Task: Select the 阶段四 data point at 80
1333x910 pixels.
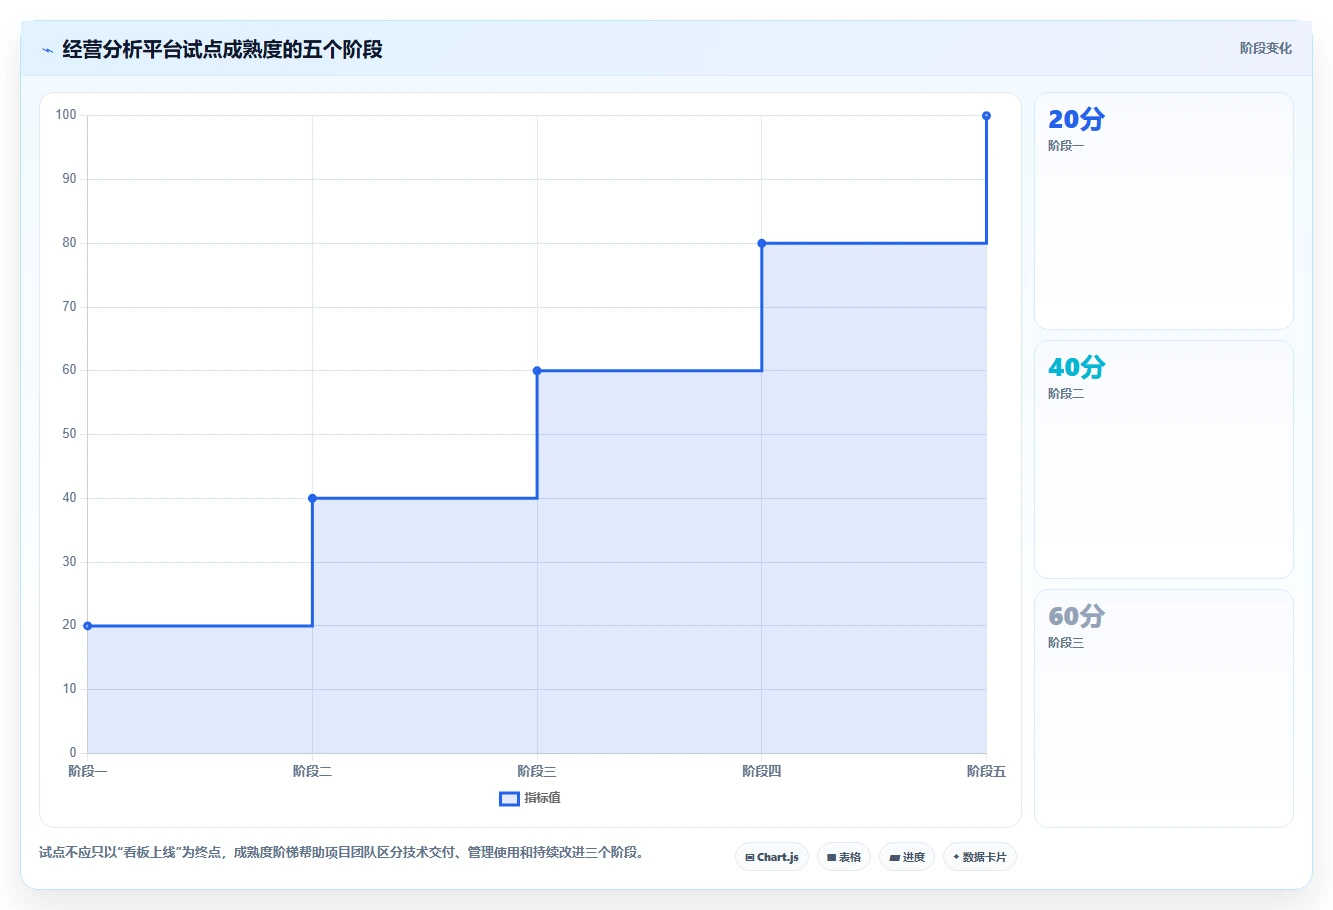Action: [762, 243]
